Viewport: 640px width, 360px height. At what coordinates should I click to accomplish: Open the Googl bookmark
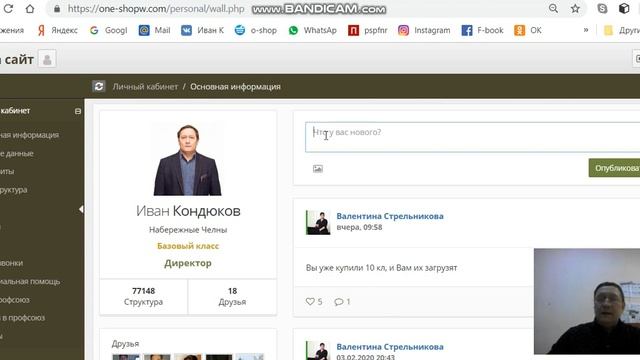coord(109,30)
